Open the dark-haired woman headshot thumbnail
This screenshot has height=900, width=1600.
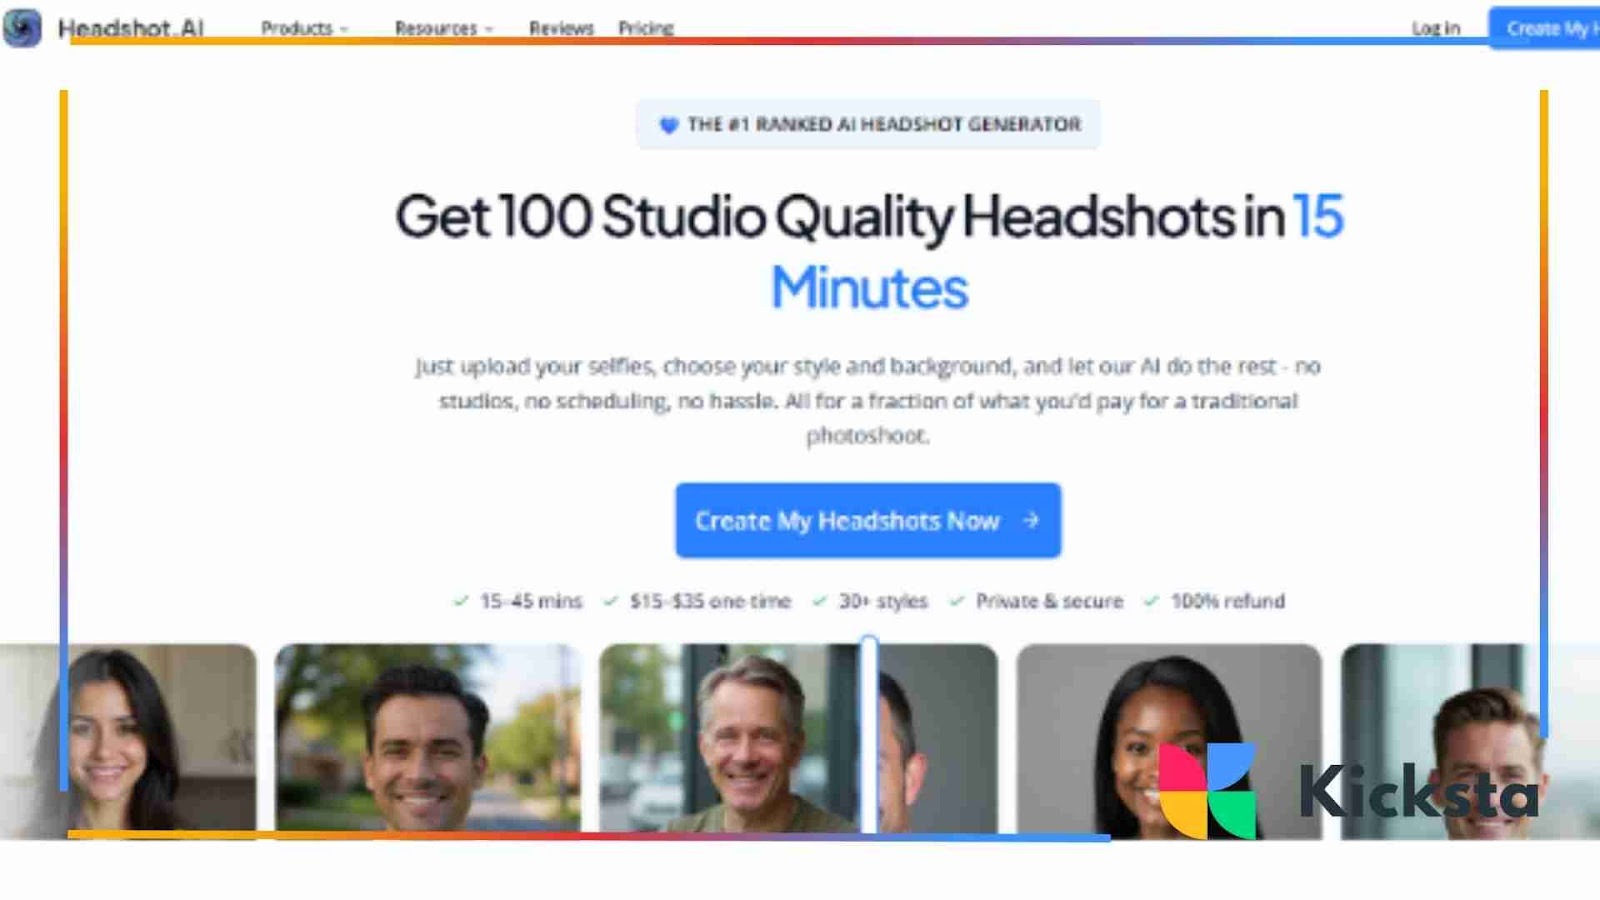point(128,740)
